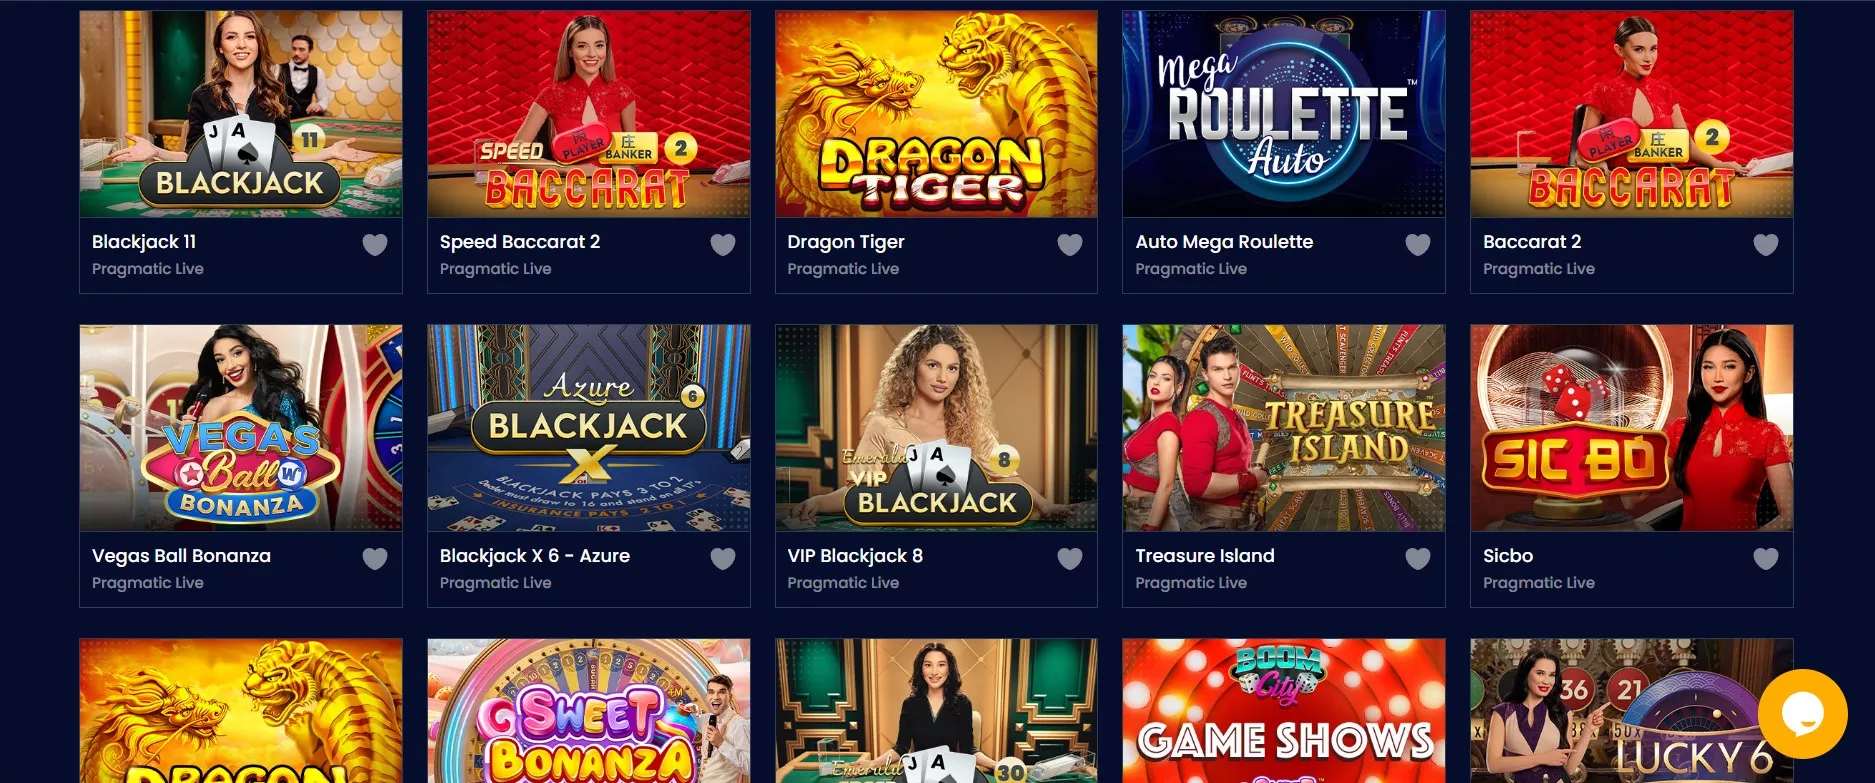Toggle heart favorite on Speed Baccarat 2
Viewport: 1875px width, 783px height.
pos(723,244)
